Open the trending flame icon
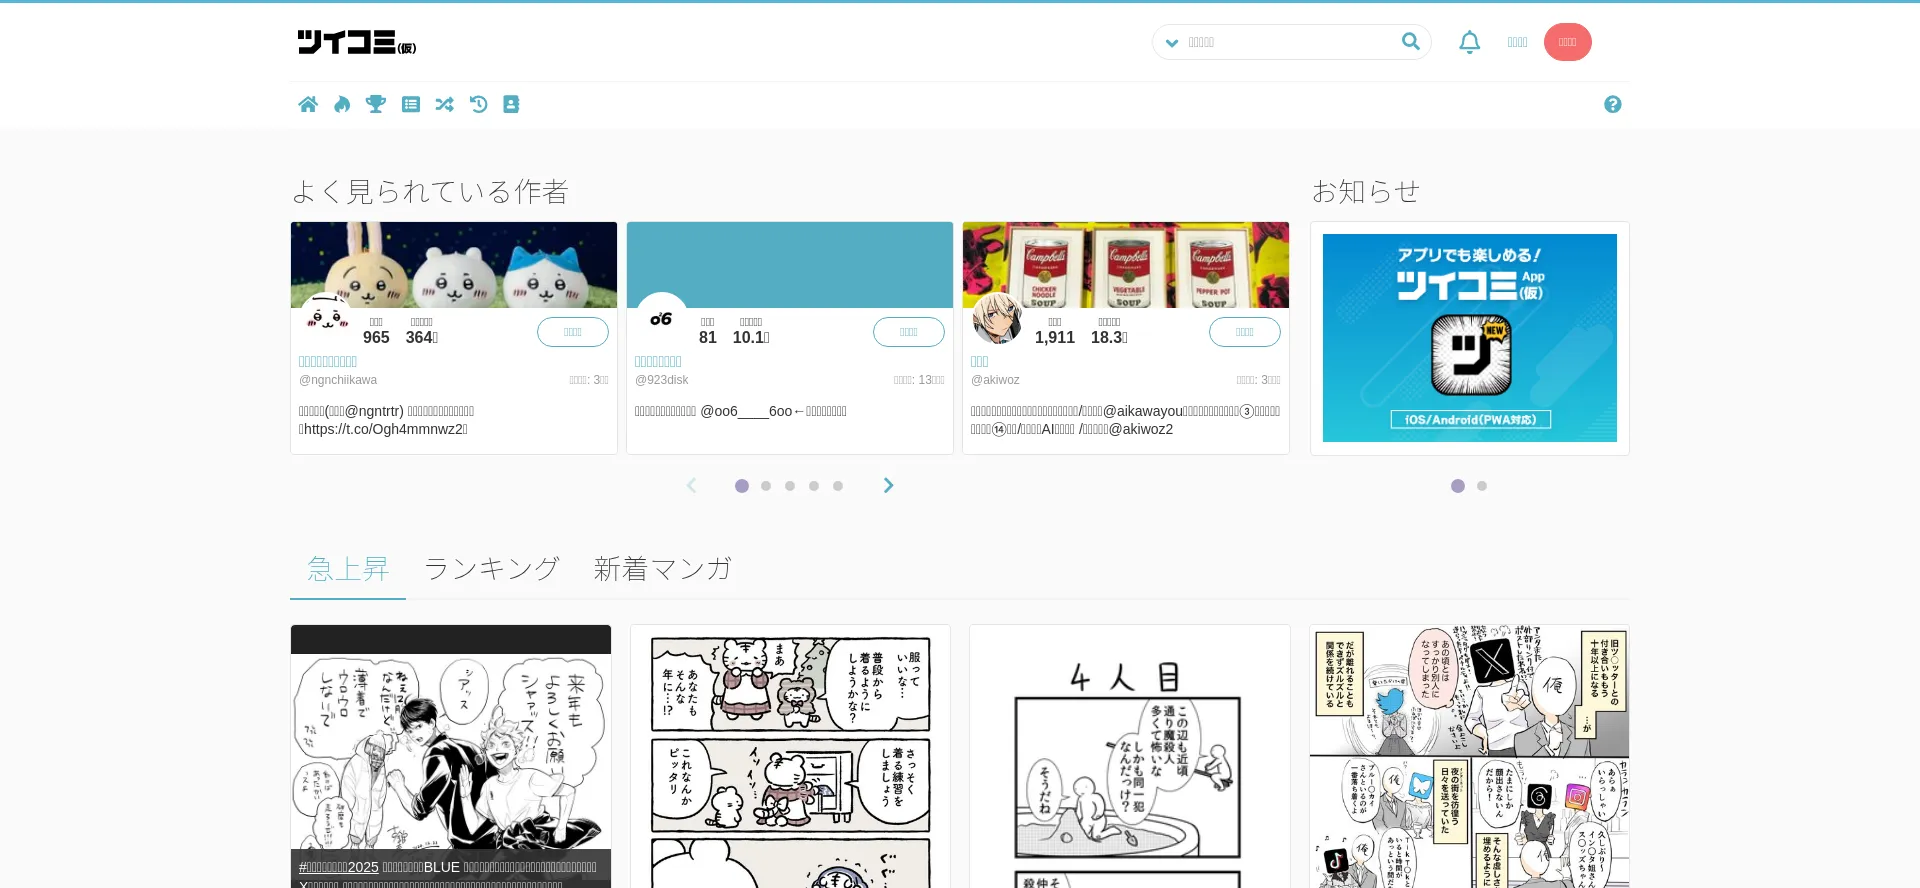 [342, 104]
